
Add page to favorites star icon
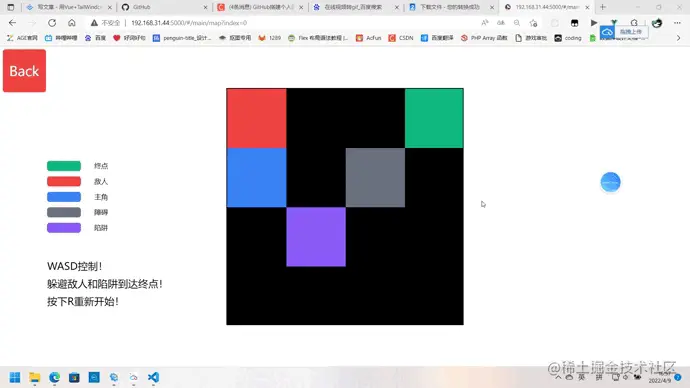pos(533,23)
